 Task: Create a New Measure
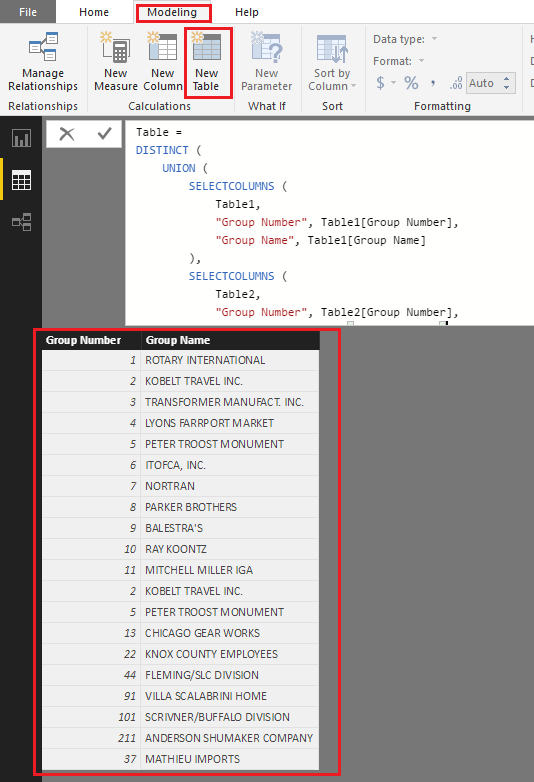(x=116, y=62)
